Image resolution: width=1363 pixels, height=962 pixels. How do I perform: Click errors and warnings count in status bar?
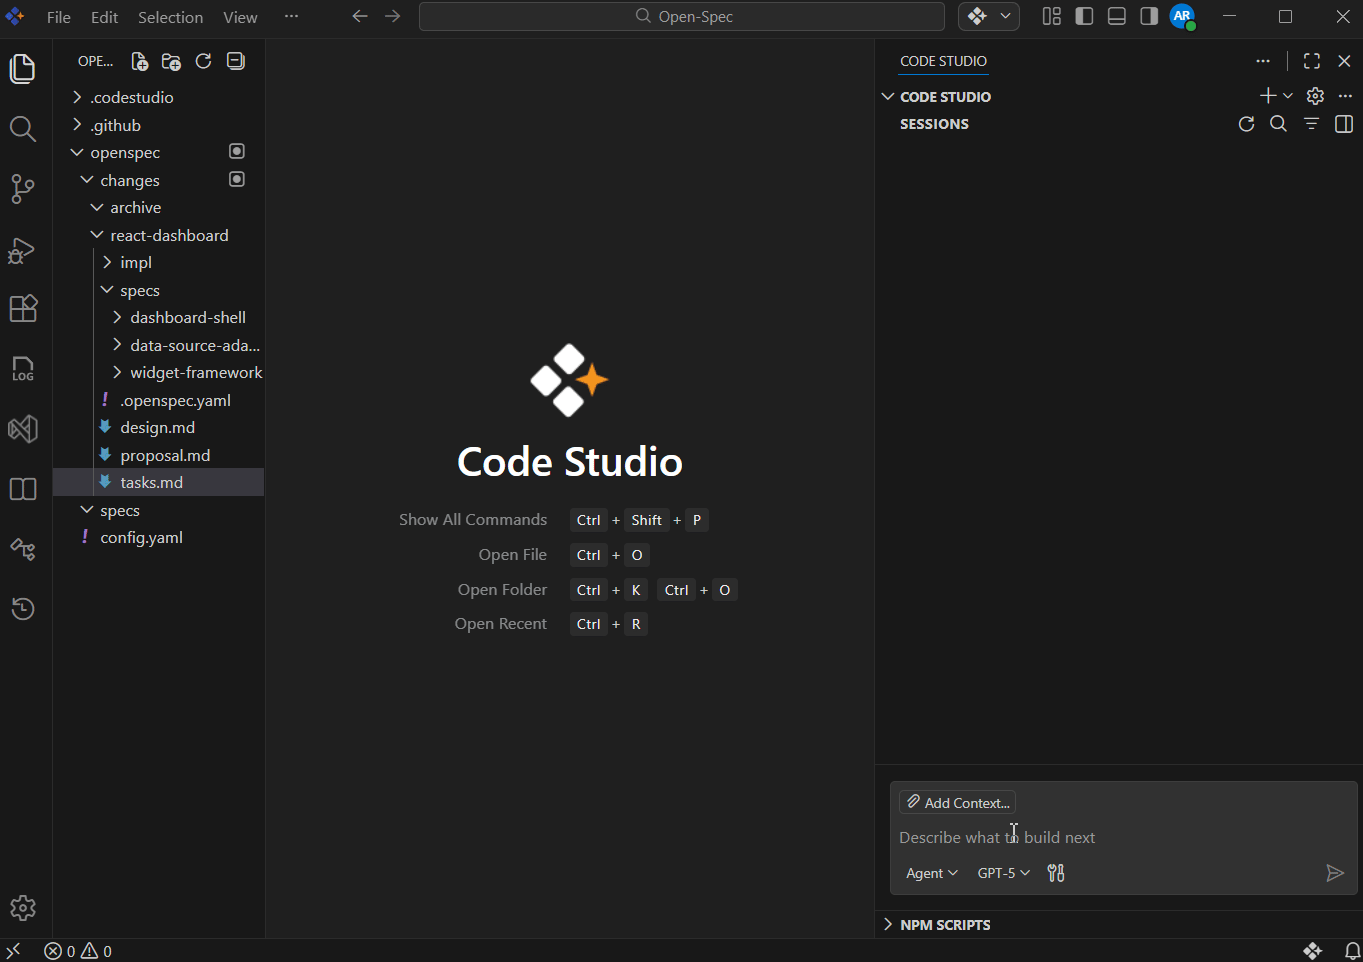(x=78, y=951)
